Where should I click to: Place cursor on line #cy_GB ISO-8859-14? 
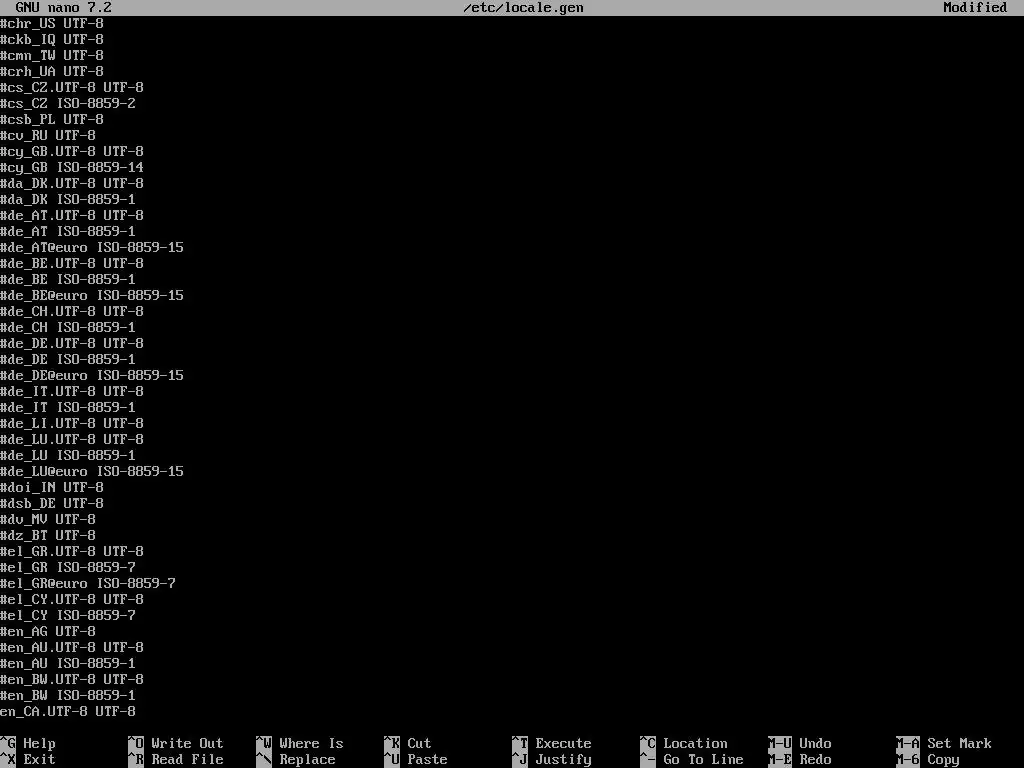point(72,167)
